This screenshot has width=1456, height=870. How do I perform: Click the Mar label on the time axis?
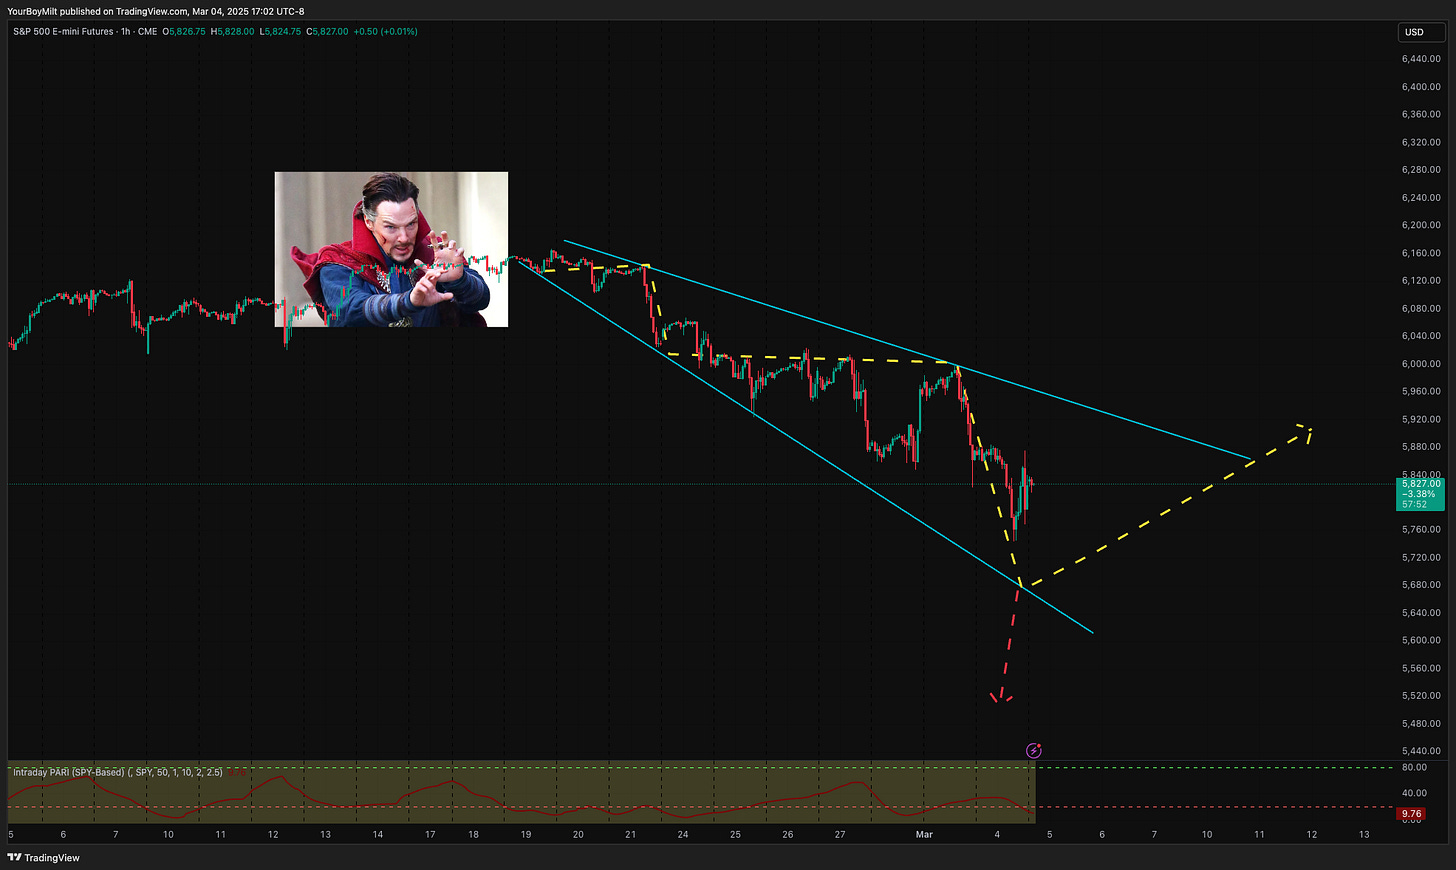[x=924, y=834]
